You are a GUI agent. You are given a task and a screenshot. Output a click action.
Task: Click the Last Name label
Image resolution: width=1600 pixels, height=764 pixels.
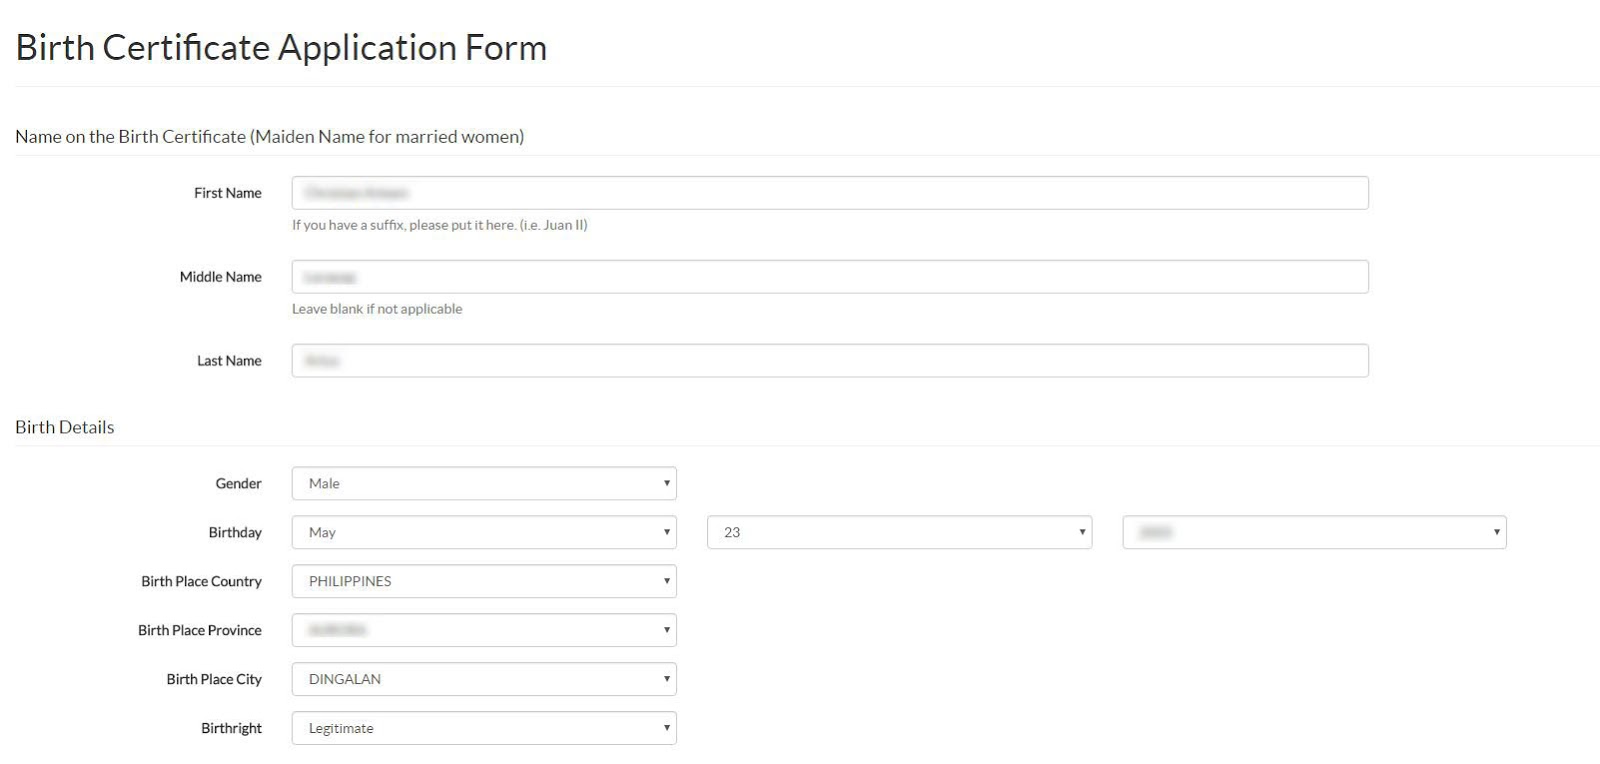(x=229, y=361)
